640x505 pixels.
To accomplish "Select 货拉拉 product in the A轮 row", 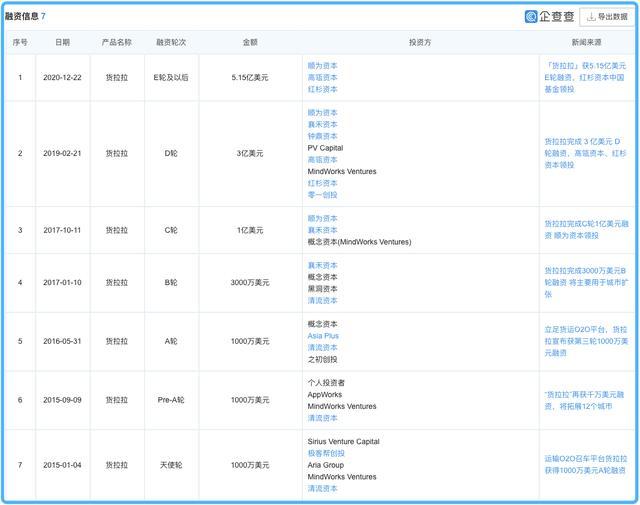I will (117, 341).
